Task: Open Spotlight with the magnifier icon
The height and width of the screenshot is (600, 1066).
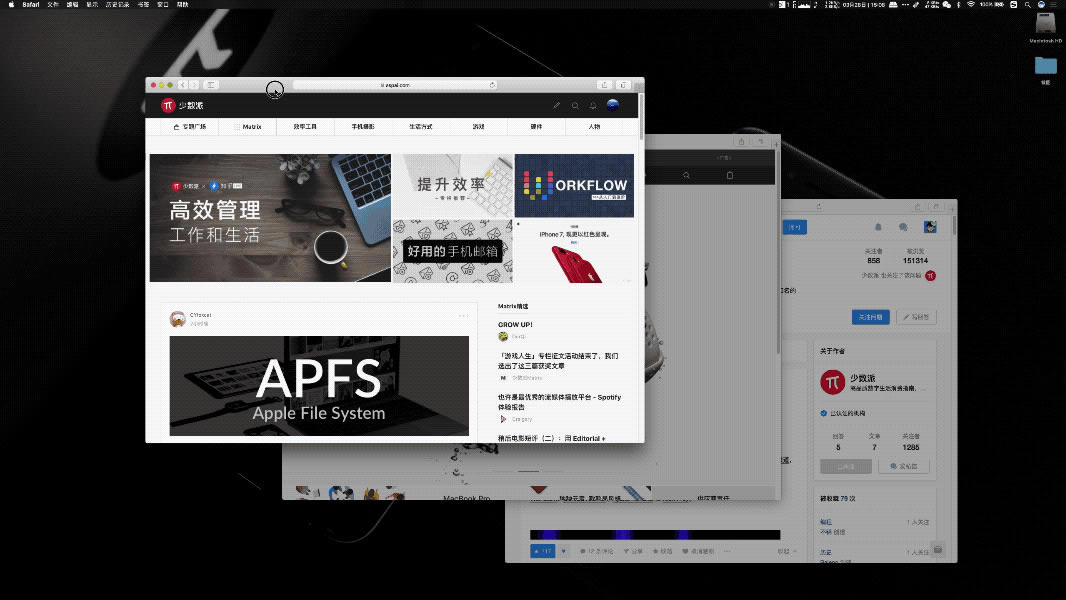Action: 1028,4
